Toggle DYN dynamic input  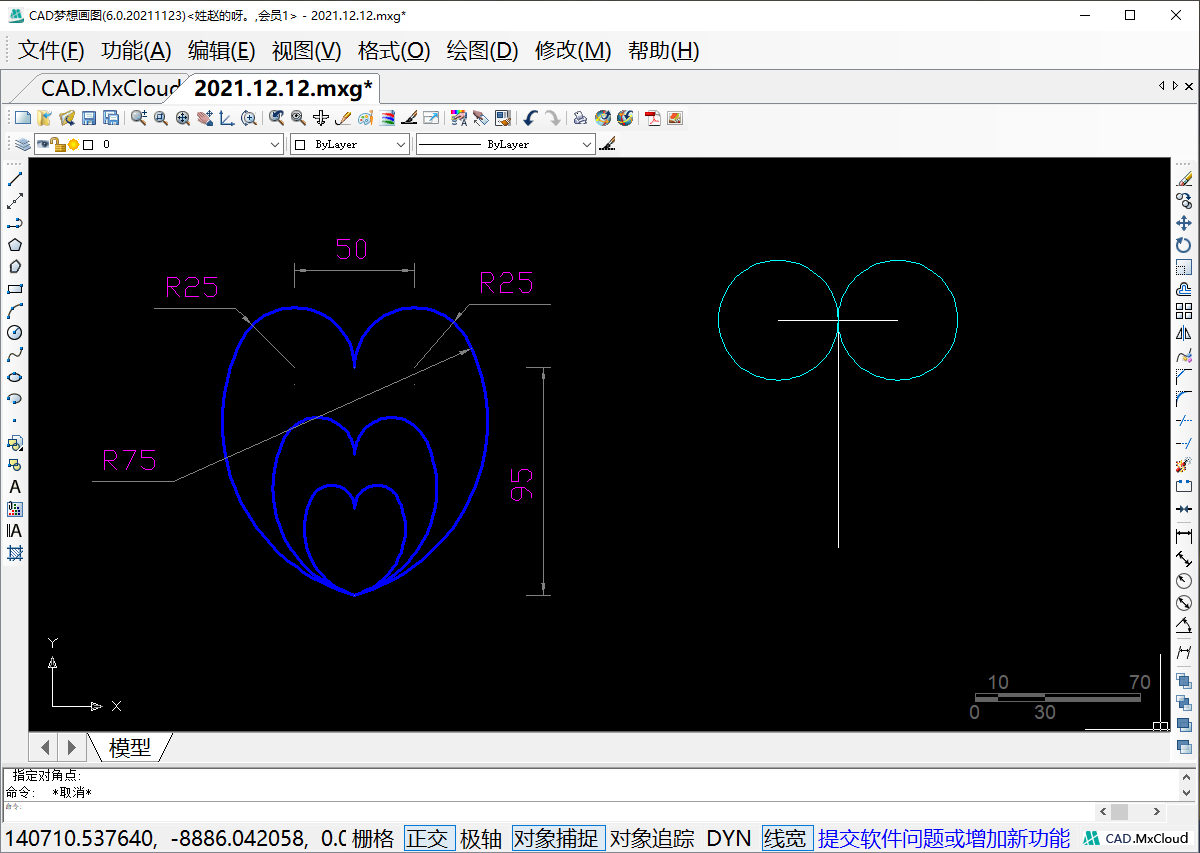point(729,838)
